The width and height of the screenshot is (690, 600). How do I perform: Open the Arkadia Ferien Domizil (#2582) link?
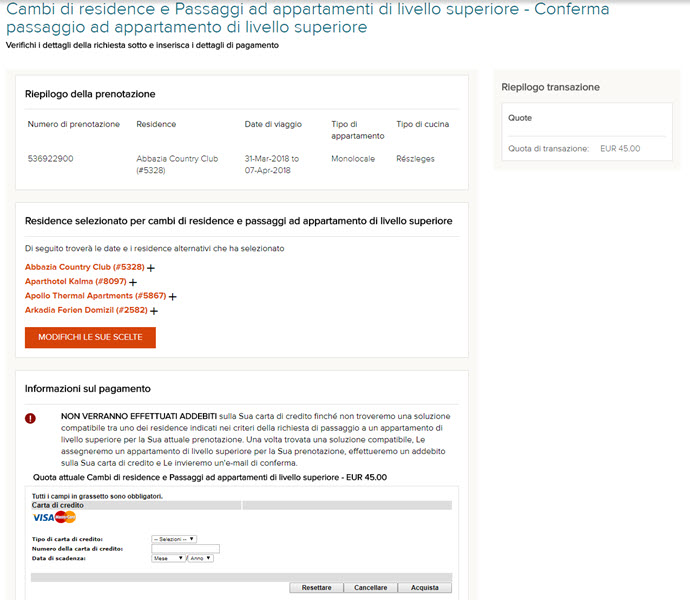coord(86,310)
